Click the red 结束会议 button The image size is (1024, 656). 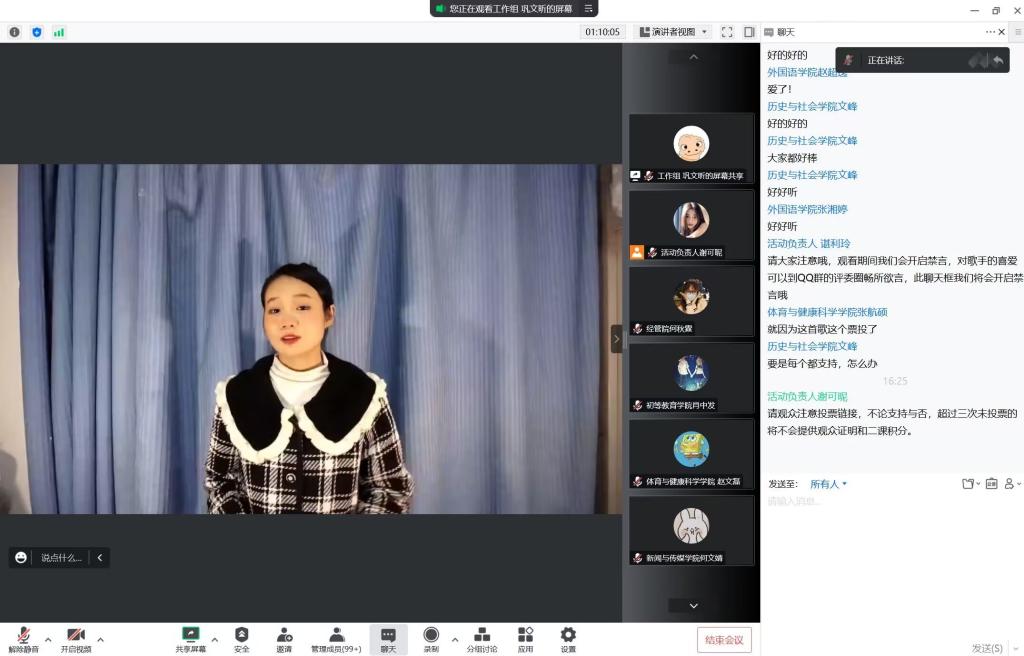point(724,640)
